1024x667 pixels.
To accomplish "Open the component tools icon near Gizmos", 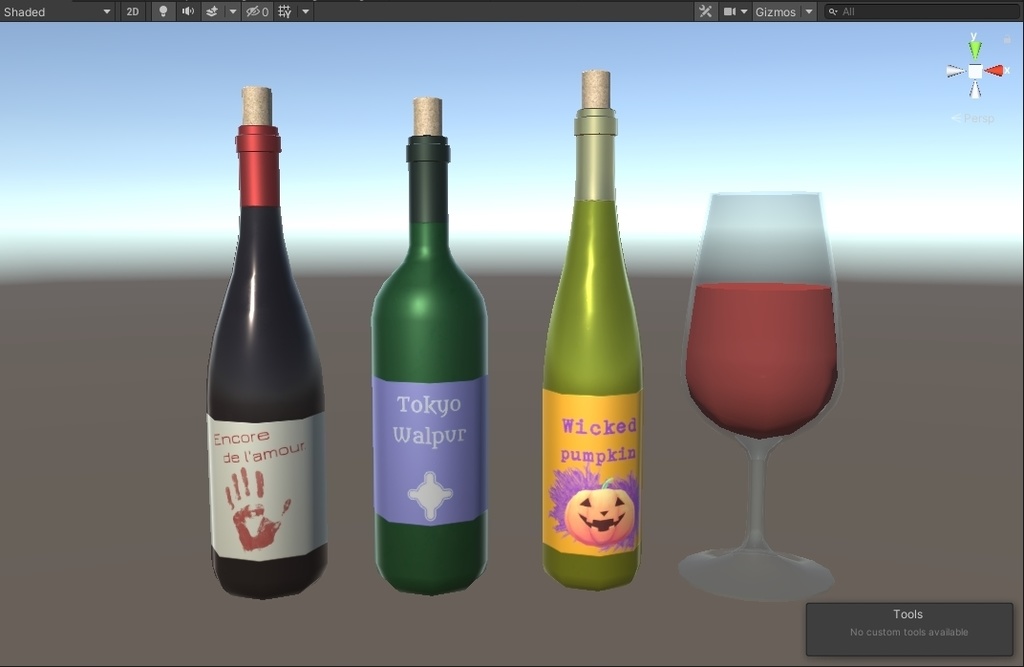I will pos(706,11).
